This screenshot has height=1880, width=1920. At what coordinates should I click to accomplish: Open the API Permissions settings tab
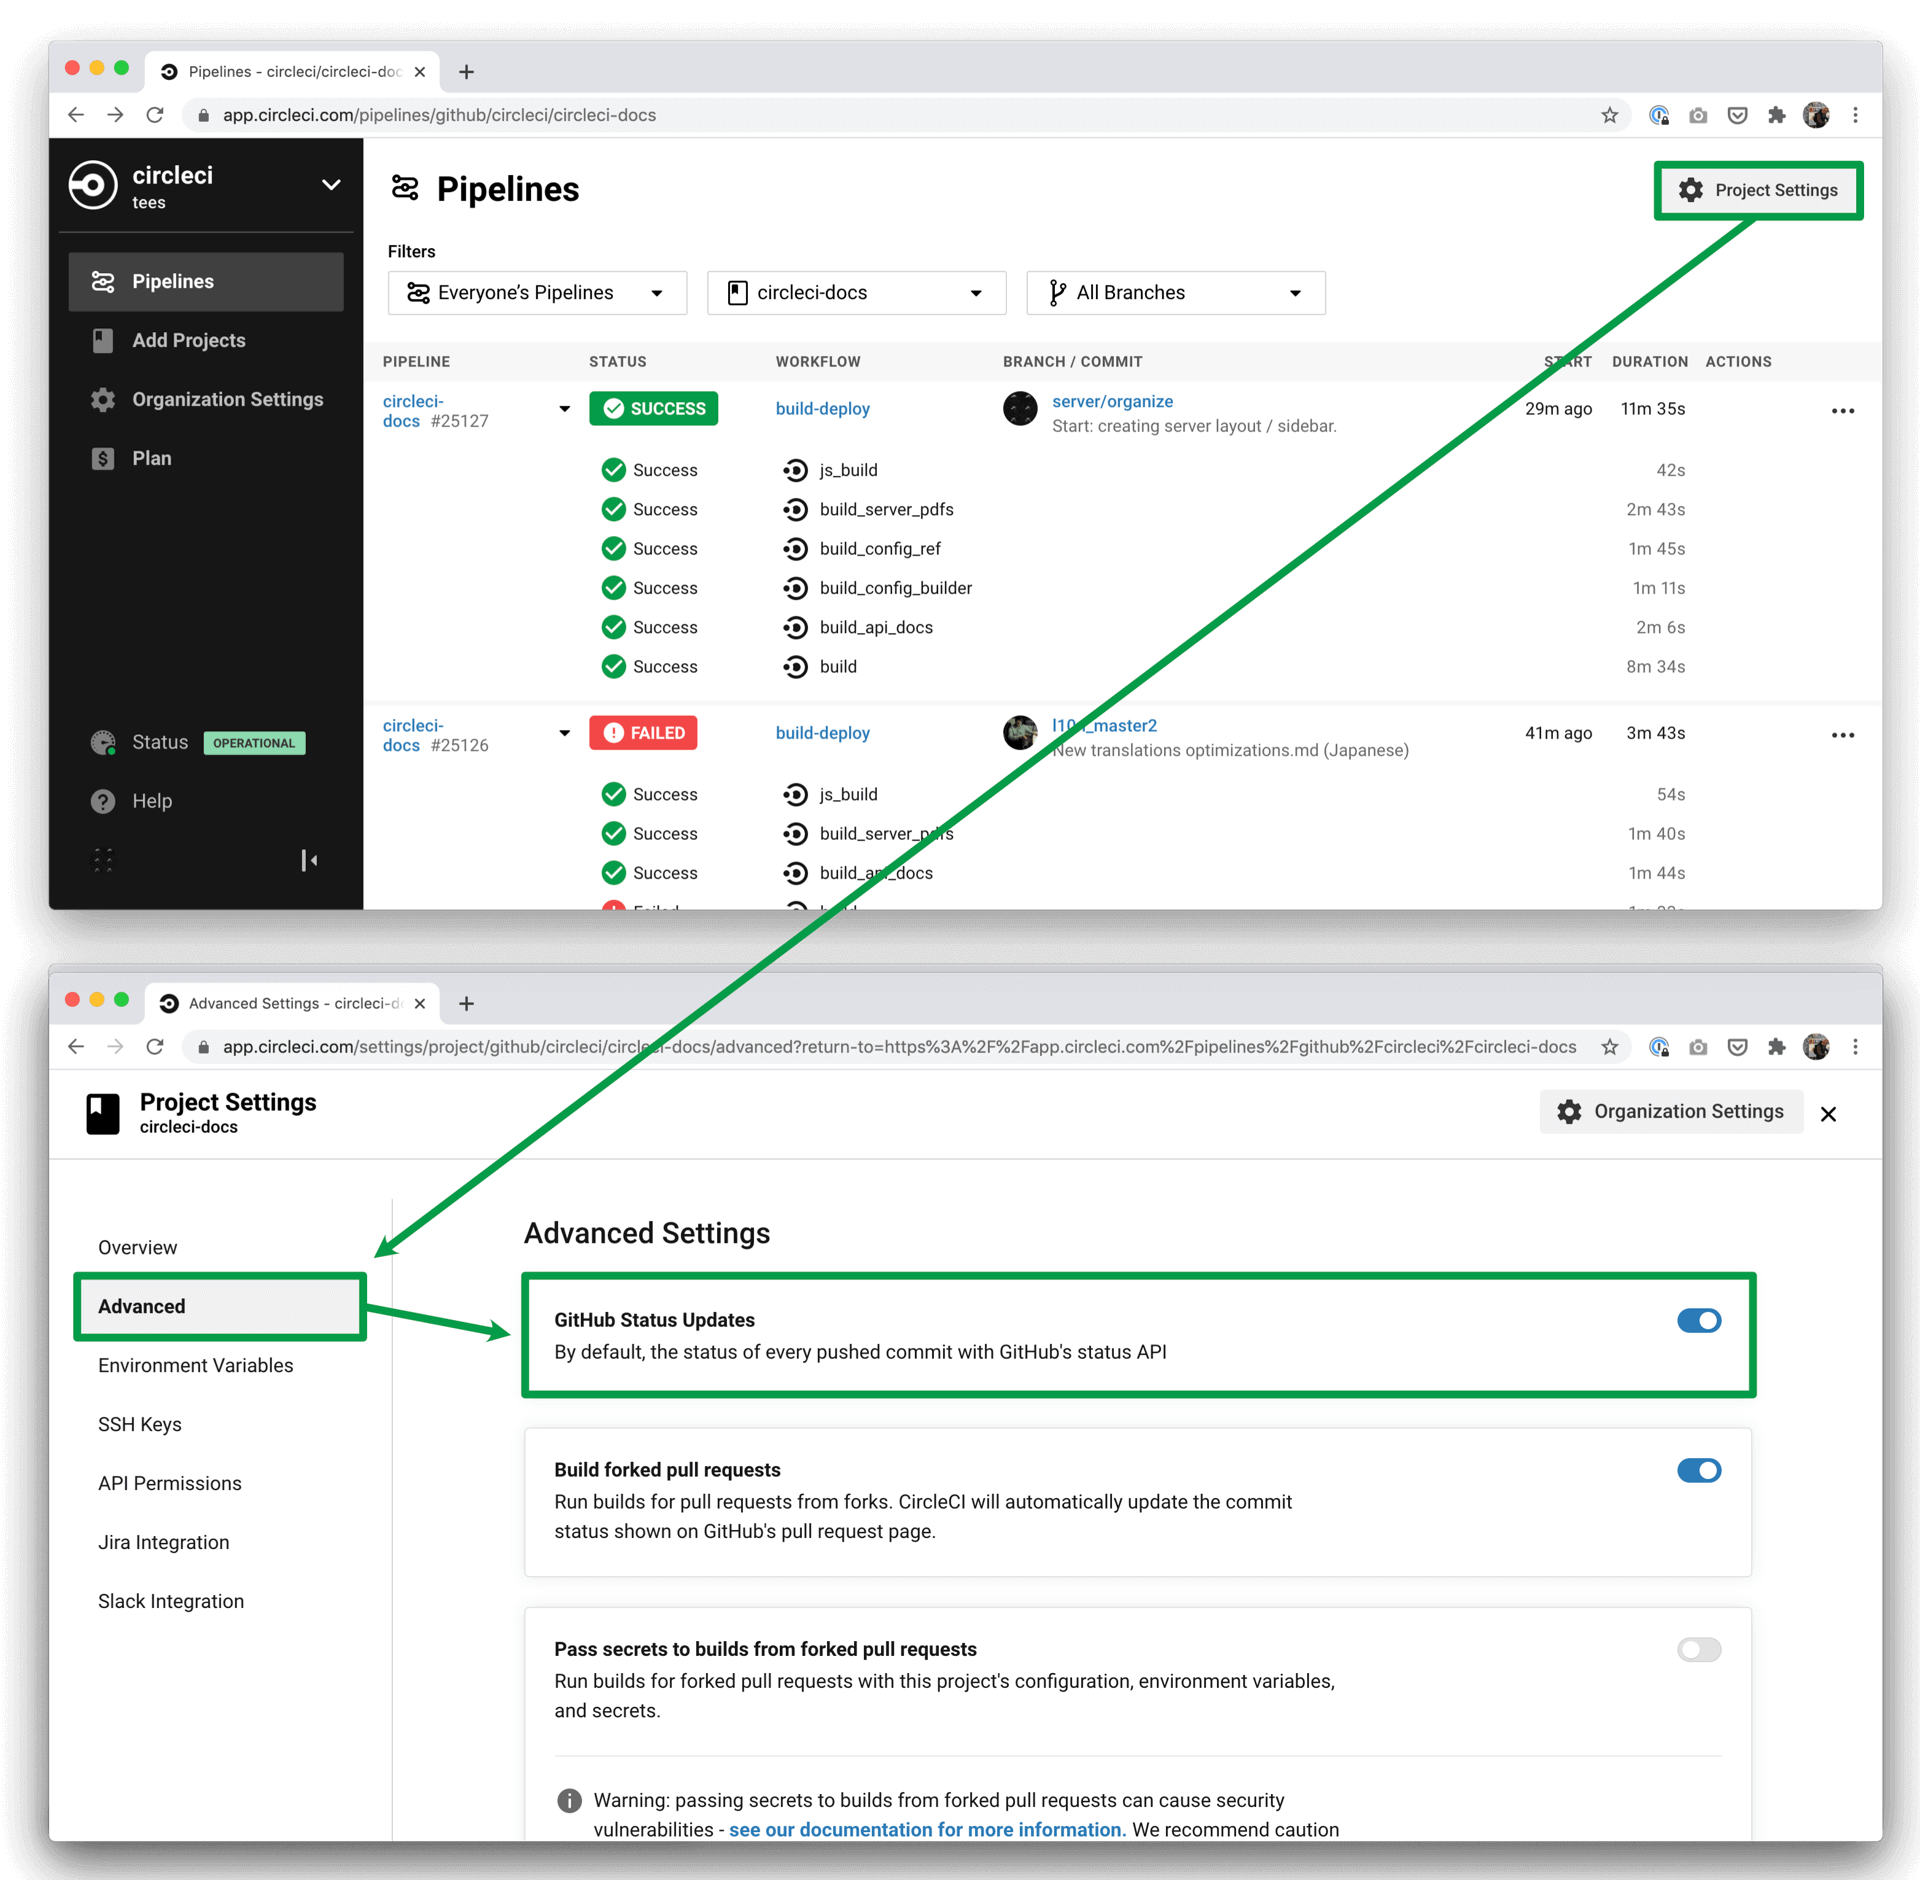(169, 1484)
